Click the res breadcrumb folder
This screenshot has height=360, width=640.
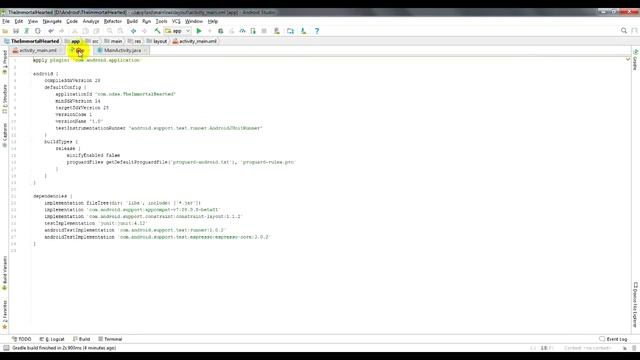coord(134,41)
